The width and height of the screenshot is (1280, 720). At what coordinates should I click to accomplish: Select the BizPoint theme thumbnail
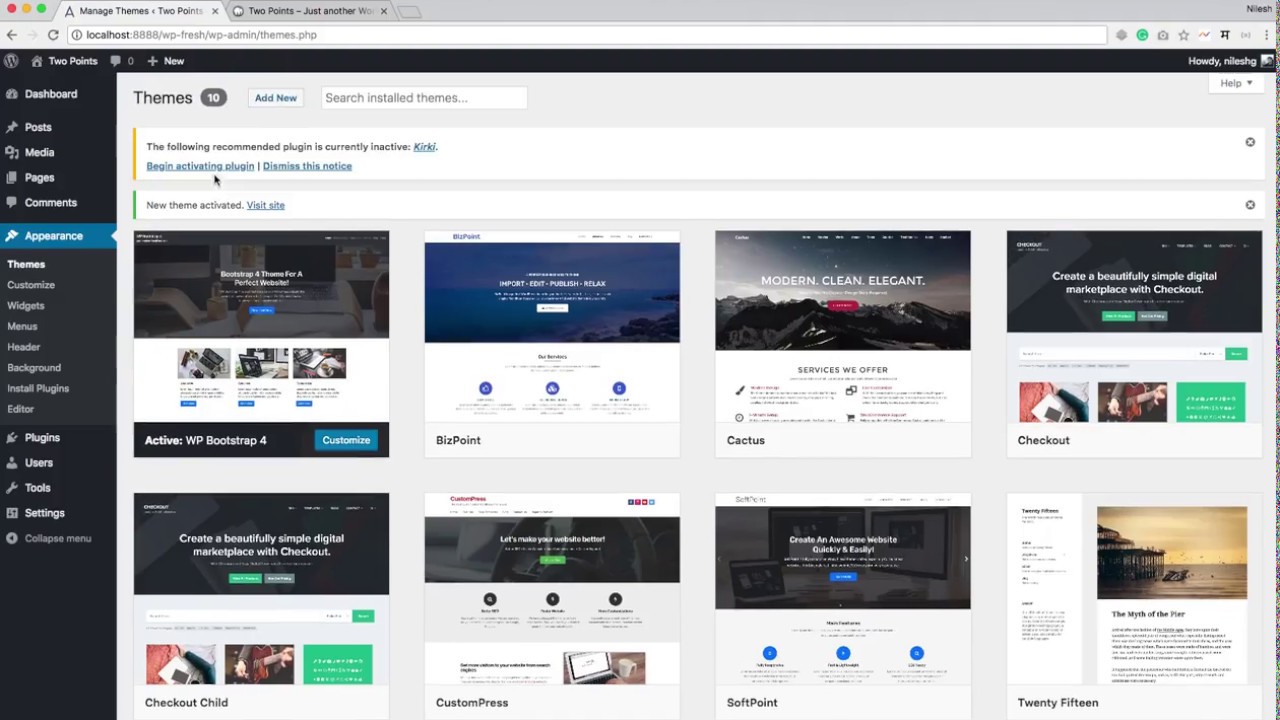click(552, 327)
